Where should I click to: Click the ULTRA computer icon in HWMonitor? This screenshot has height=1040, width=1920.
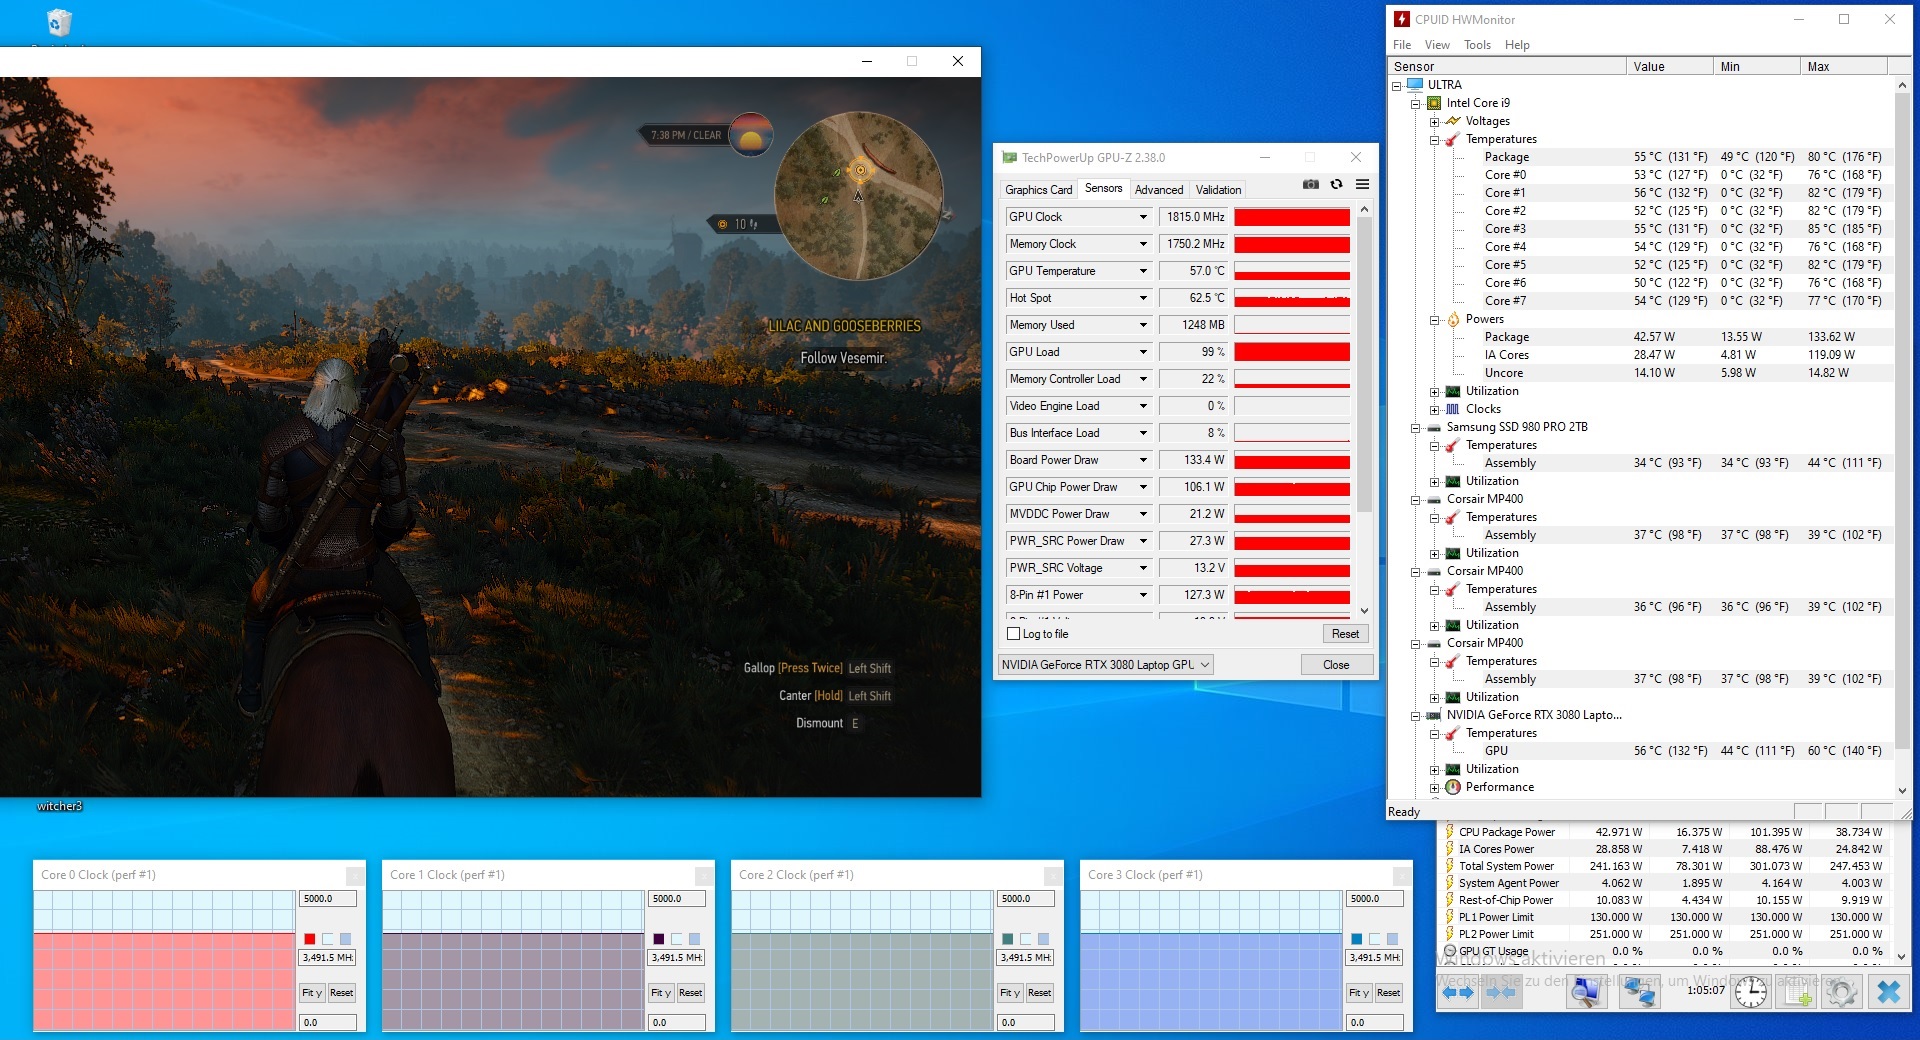(x=1415, y=85)
